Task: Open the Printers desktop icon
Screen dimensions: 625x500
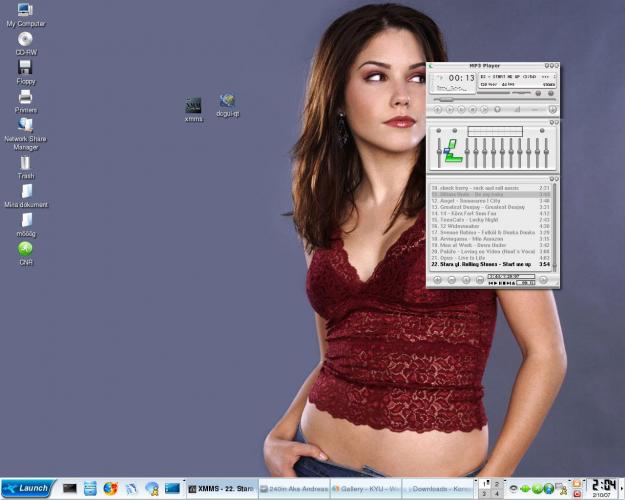Action: point(25,97)
